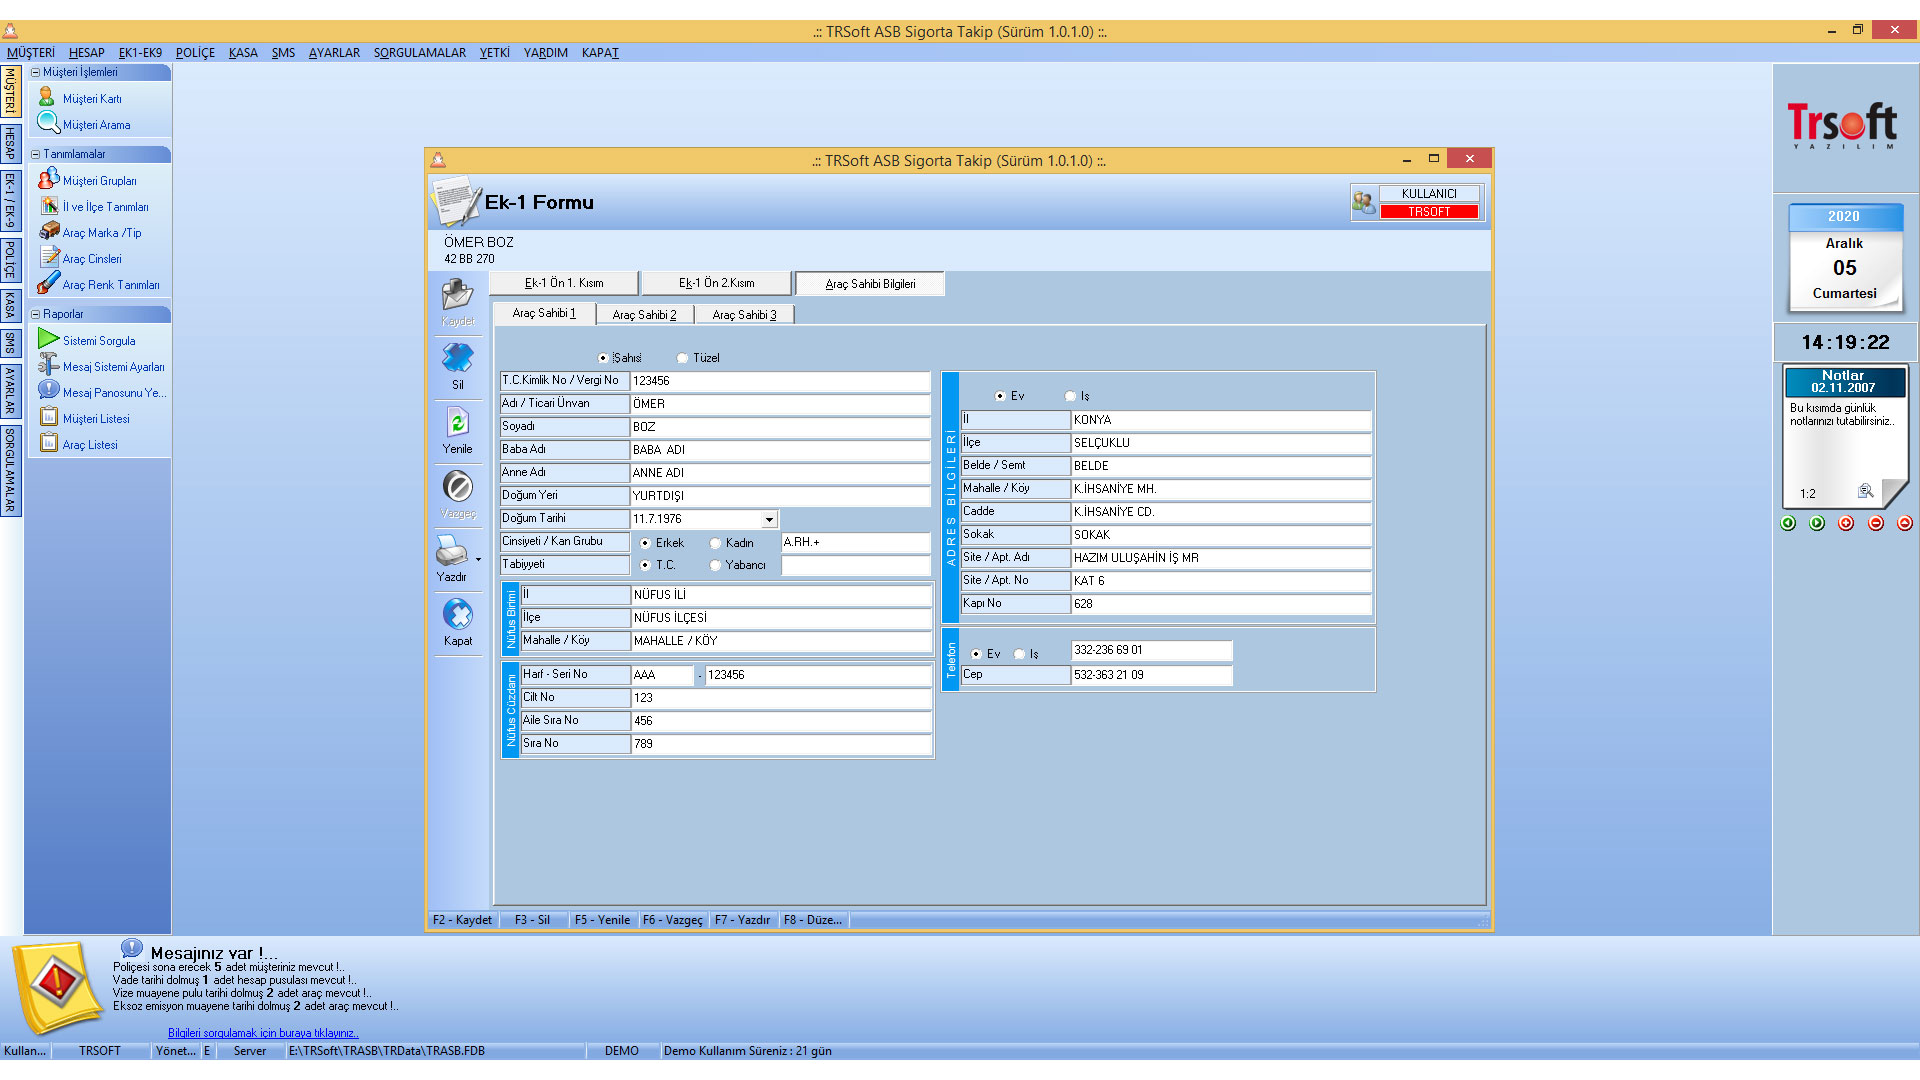1920x1080 pixels.
Task: Click the Yenile refresh icon
Action: tap(458, 422)
